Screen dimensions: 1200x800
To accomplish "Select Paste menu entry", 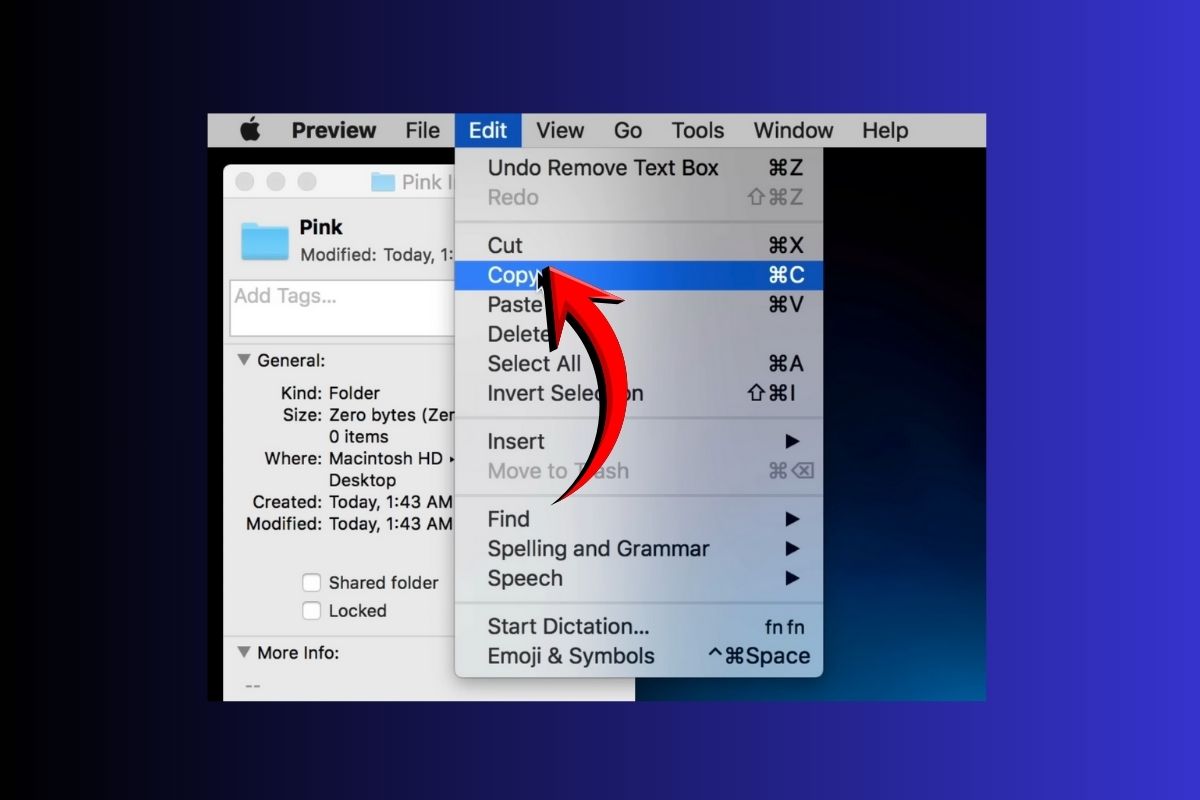I will (639, 305).
